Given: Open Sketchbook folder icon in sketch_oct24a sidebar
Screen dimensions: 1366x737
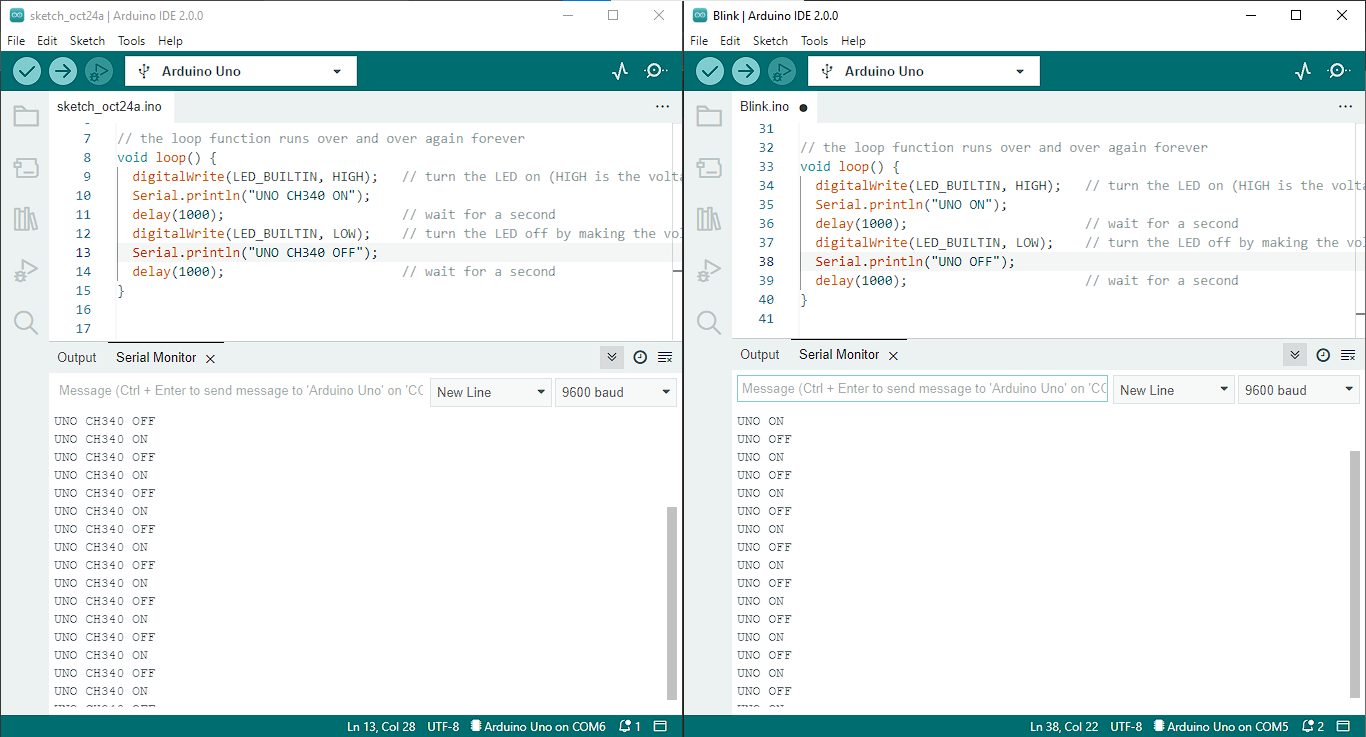Looking at the screenshot, I should point(26,117).
